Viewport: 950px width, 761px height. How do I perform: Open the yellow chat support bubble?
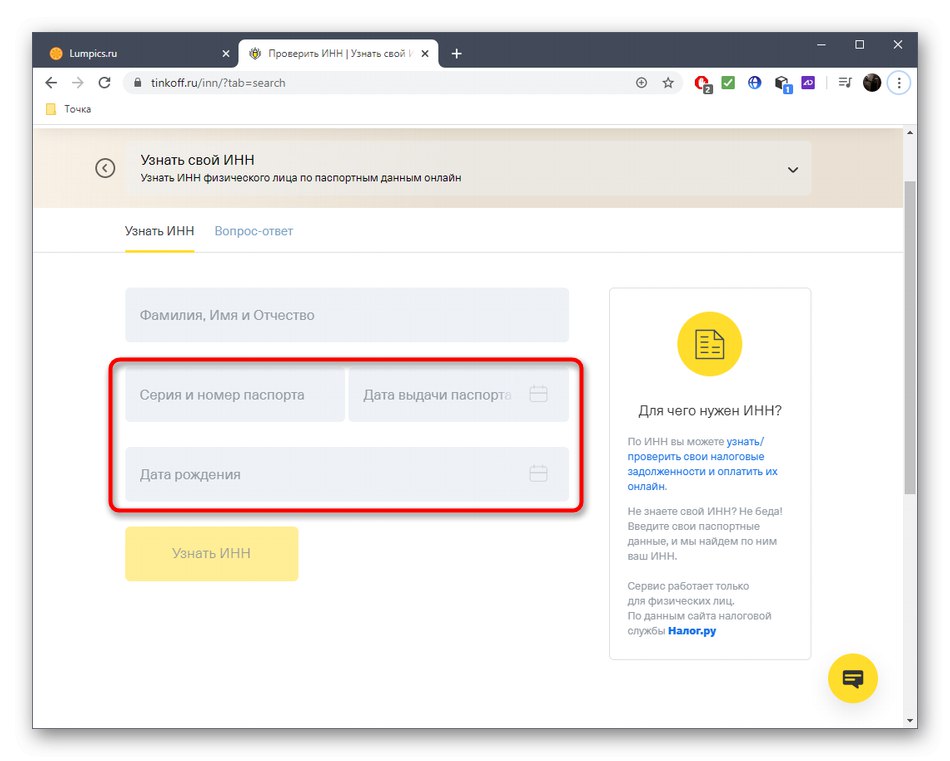(852, 678)
